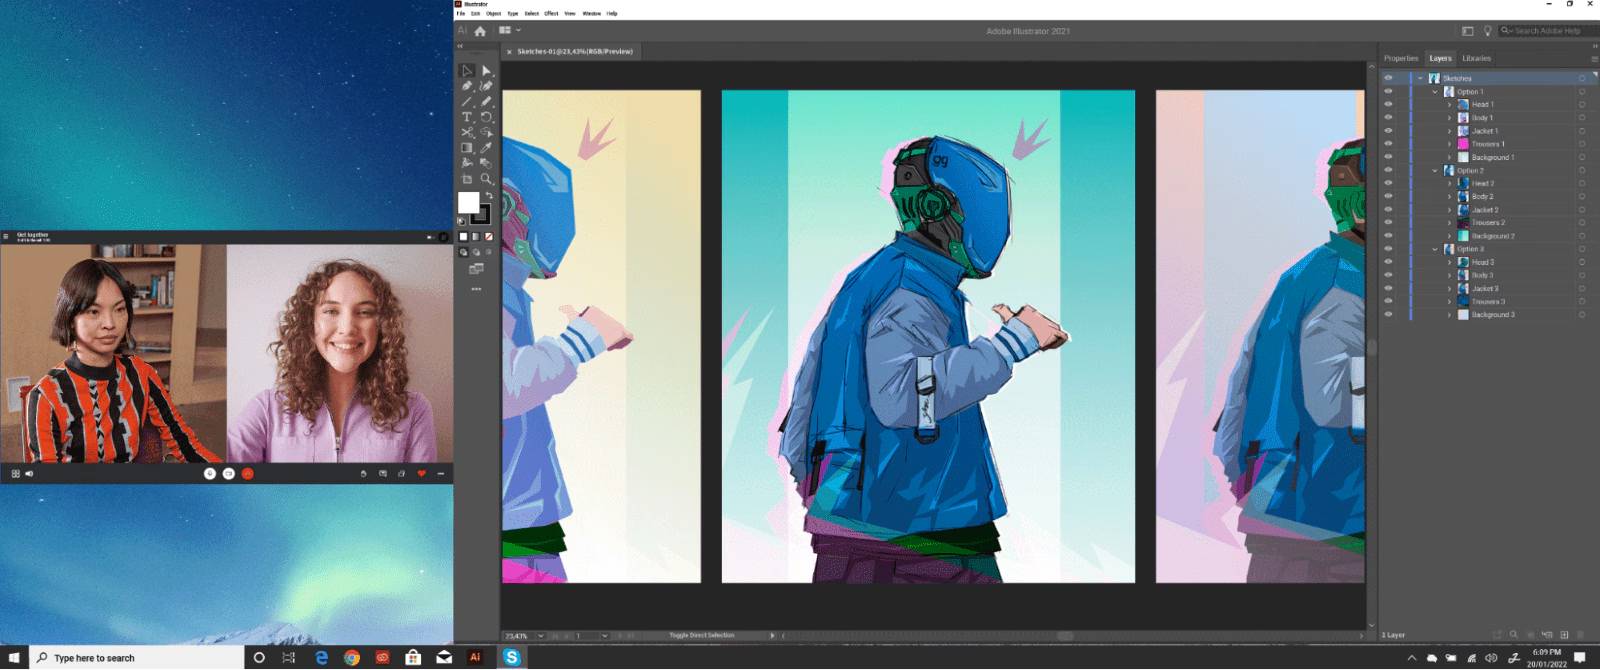Select the Direct Selection tool
Screen dimensions: 1600x670
(486, 71)
